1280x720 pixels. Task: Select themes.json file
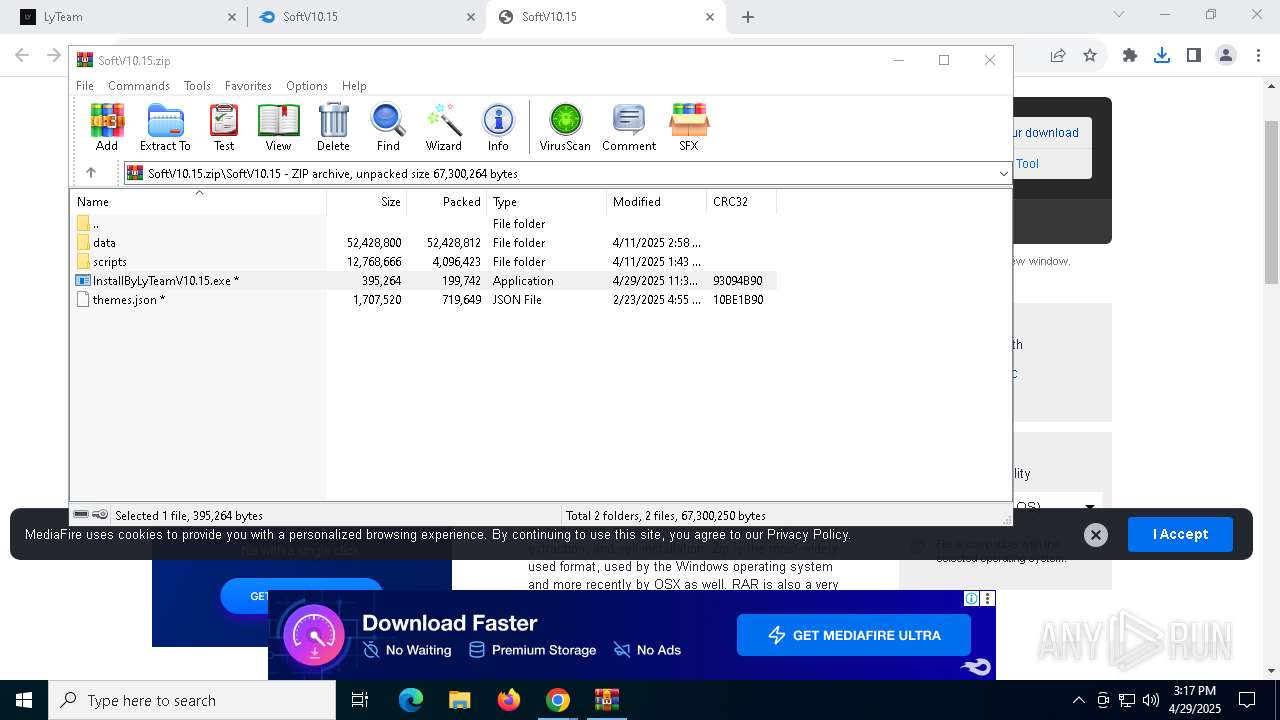tap(425, 300)
